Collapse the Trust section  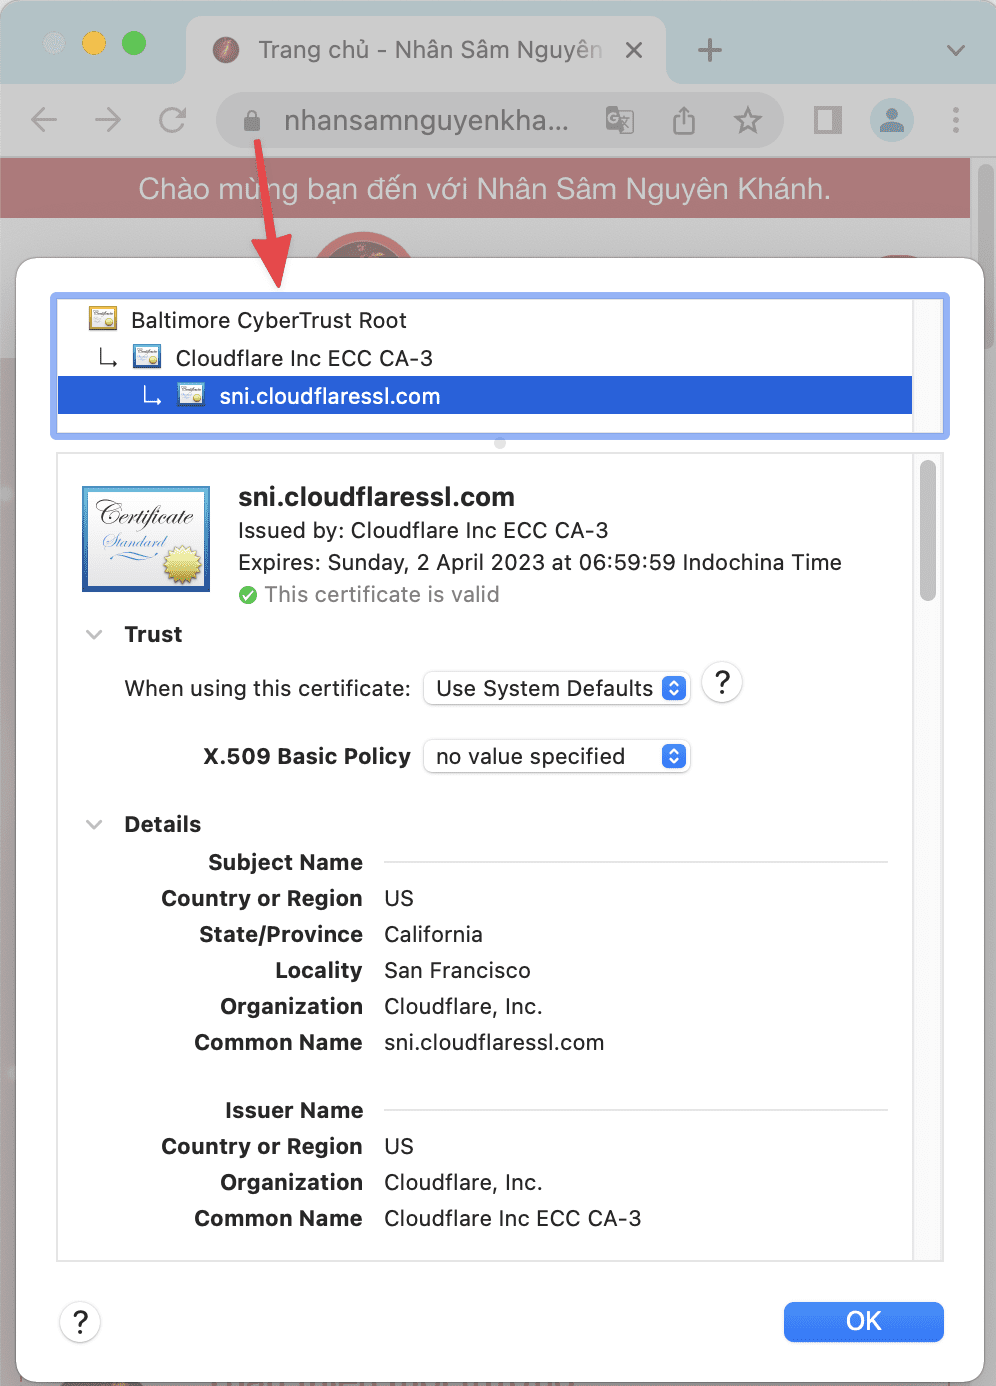[x=93, y=633]
